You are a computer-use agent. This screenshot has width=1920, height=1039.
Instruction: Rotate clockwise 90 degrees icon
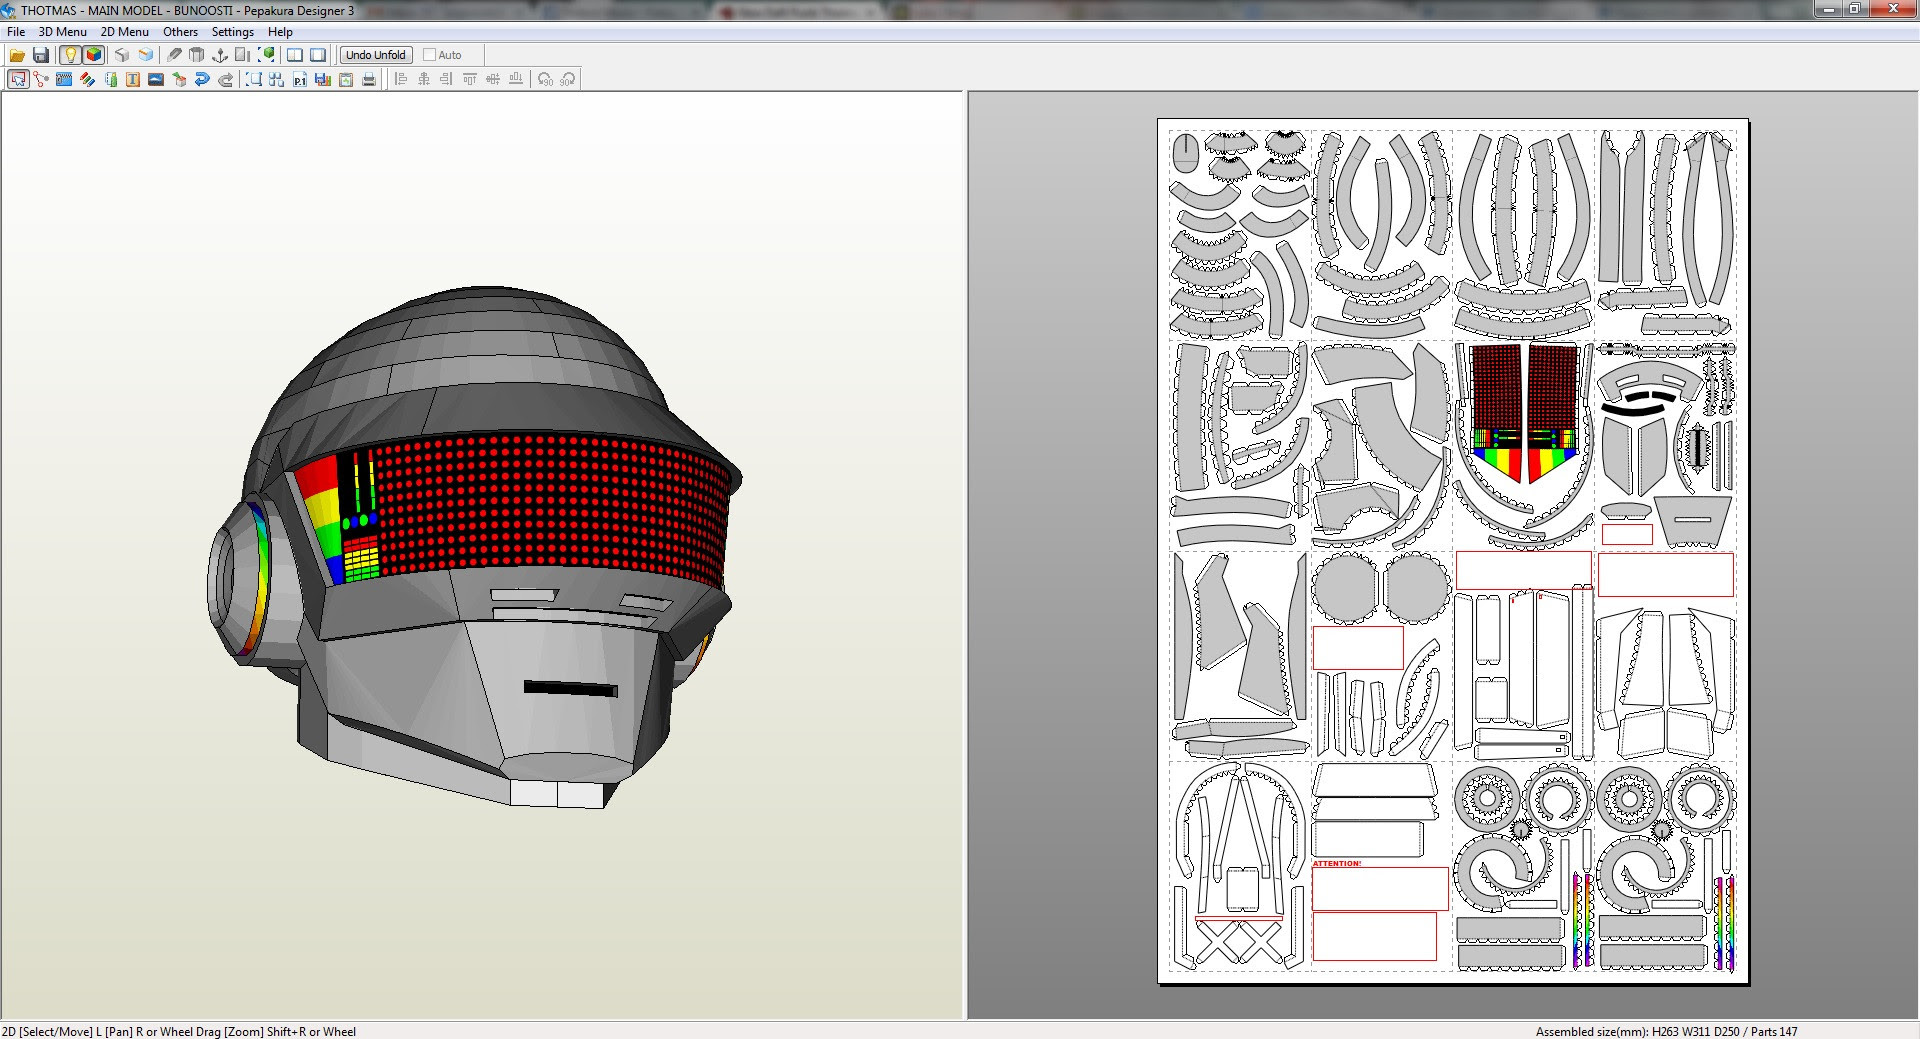pos(568,79)
